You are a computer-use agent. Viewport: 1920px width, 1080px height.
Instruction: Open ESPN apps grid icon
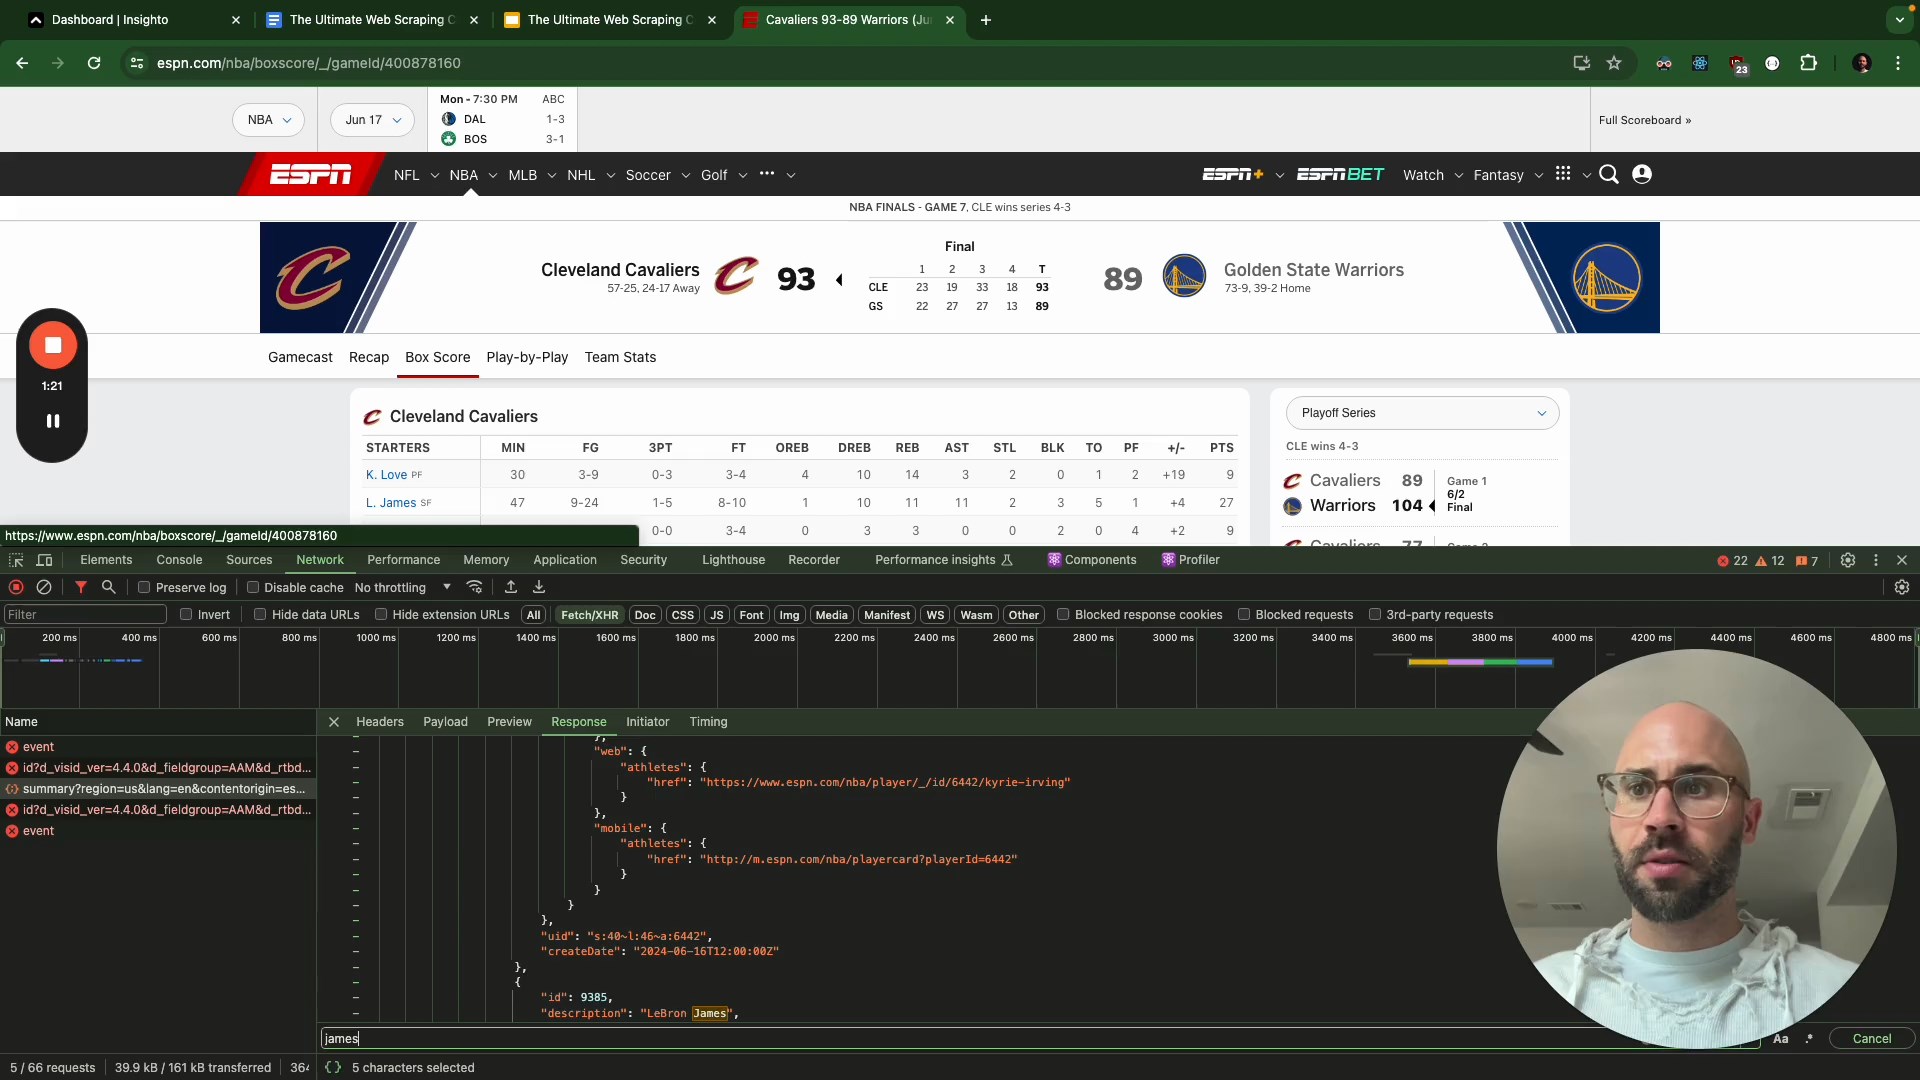pyautogui.click(x=1563, y=174)
